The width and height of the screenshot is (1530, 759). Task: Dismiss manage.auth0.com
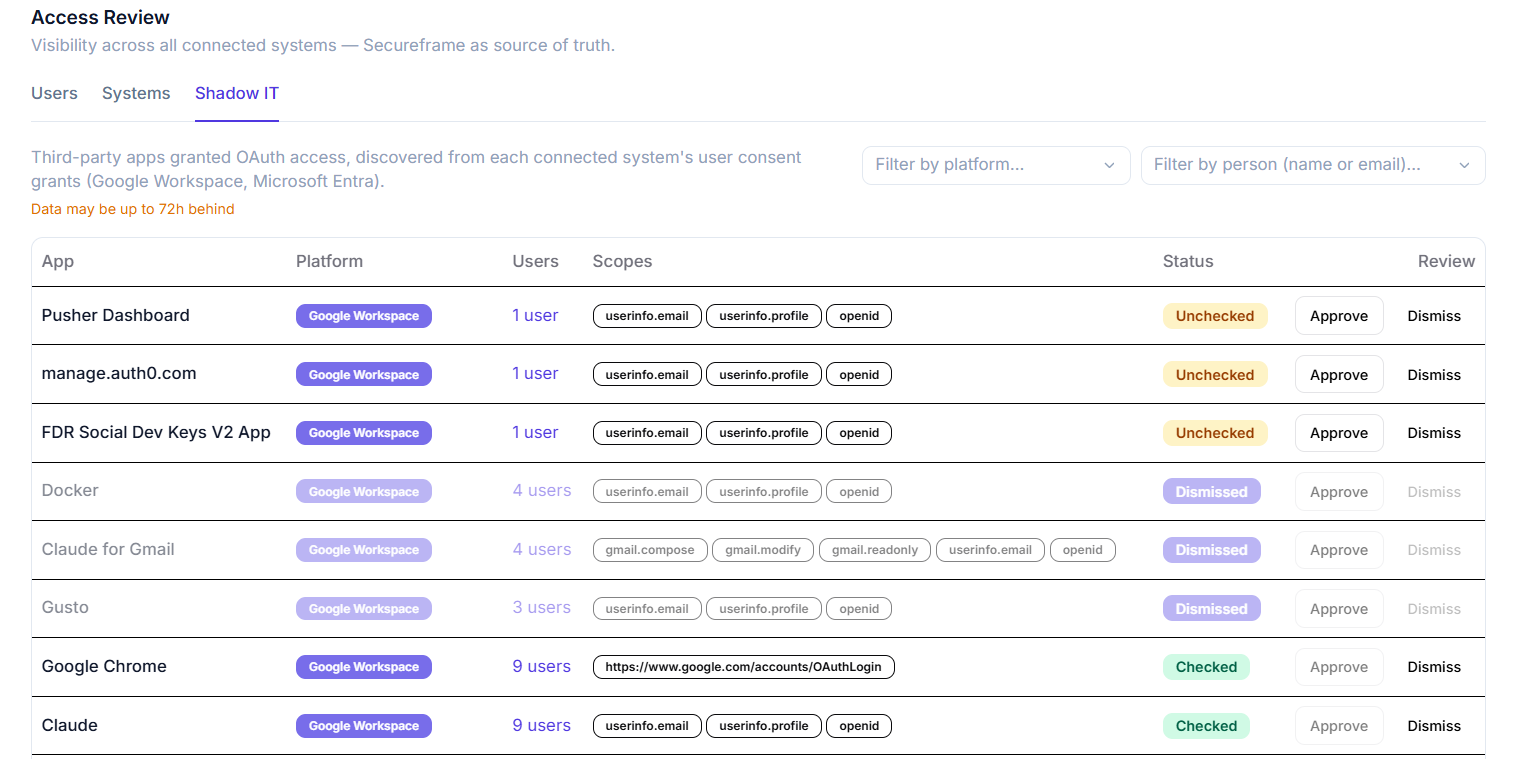[x=1434, y=375]
